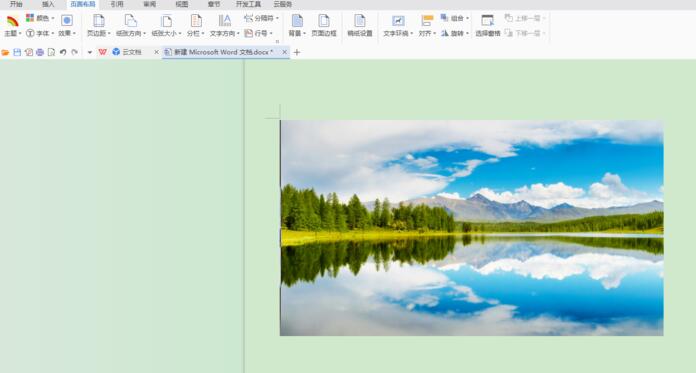Click the 页边距 (Margins) page icon
696x373 pixels.
(99, 21)
